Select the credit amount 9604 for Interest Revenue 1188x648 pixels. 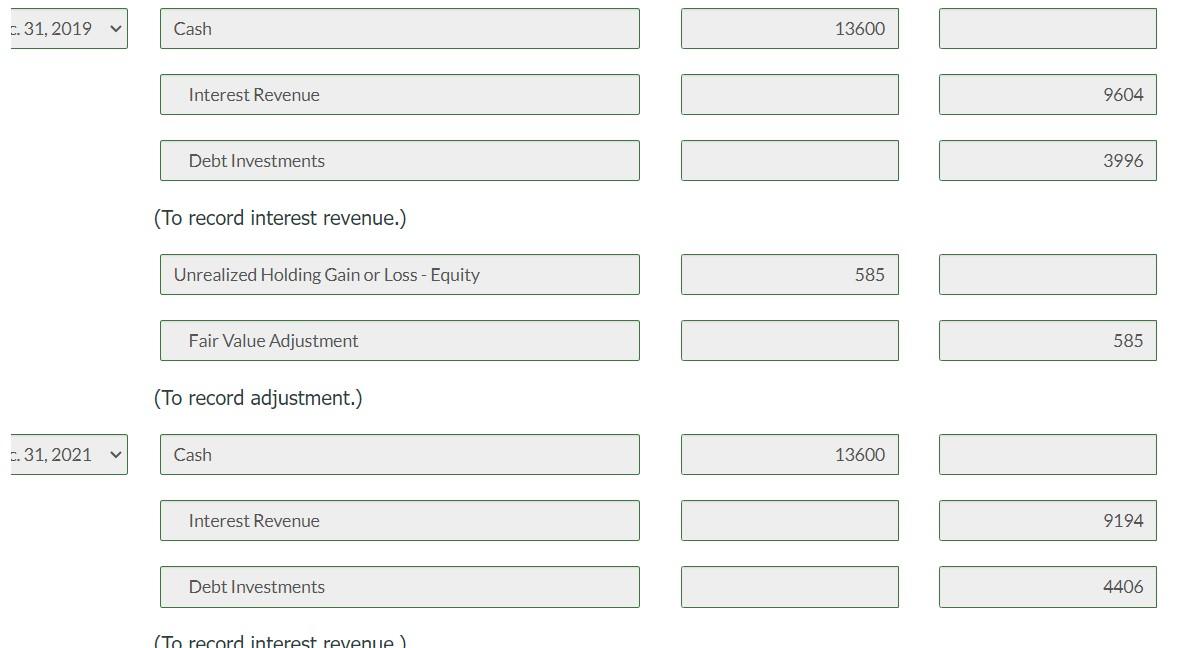point(1047,94)
